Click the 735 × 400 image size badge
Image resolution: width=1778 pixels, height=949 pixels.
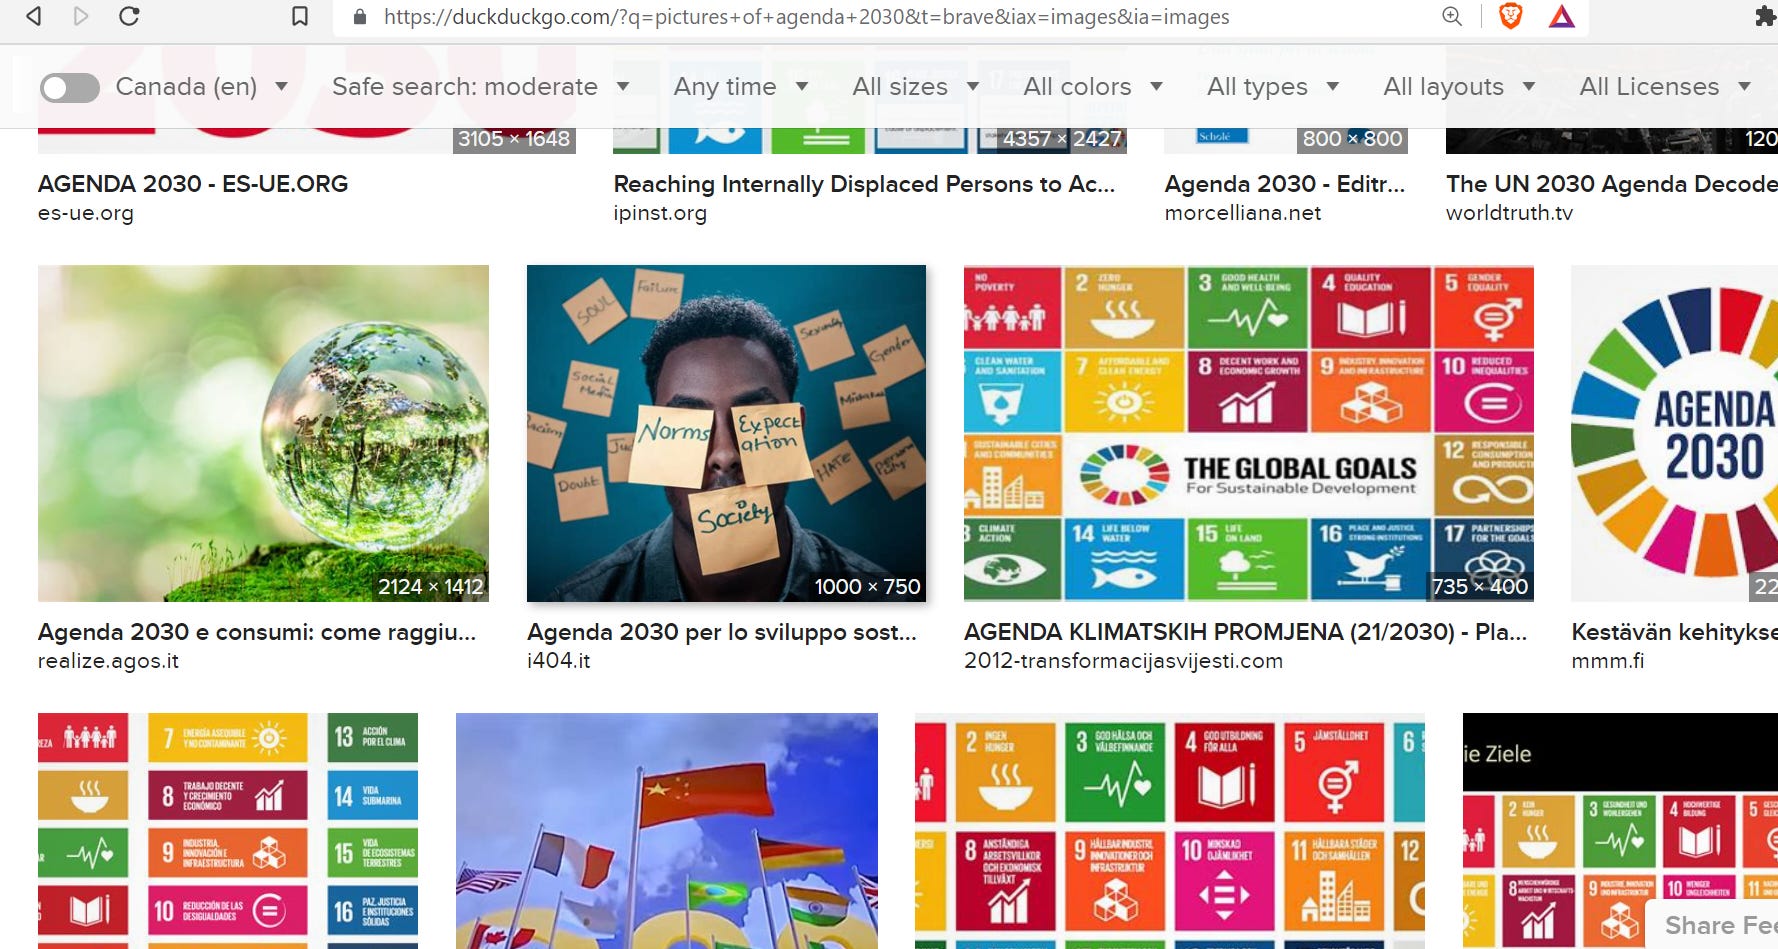[1480, 587]
